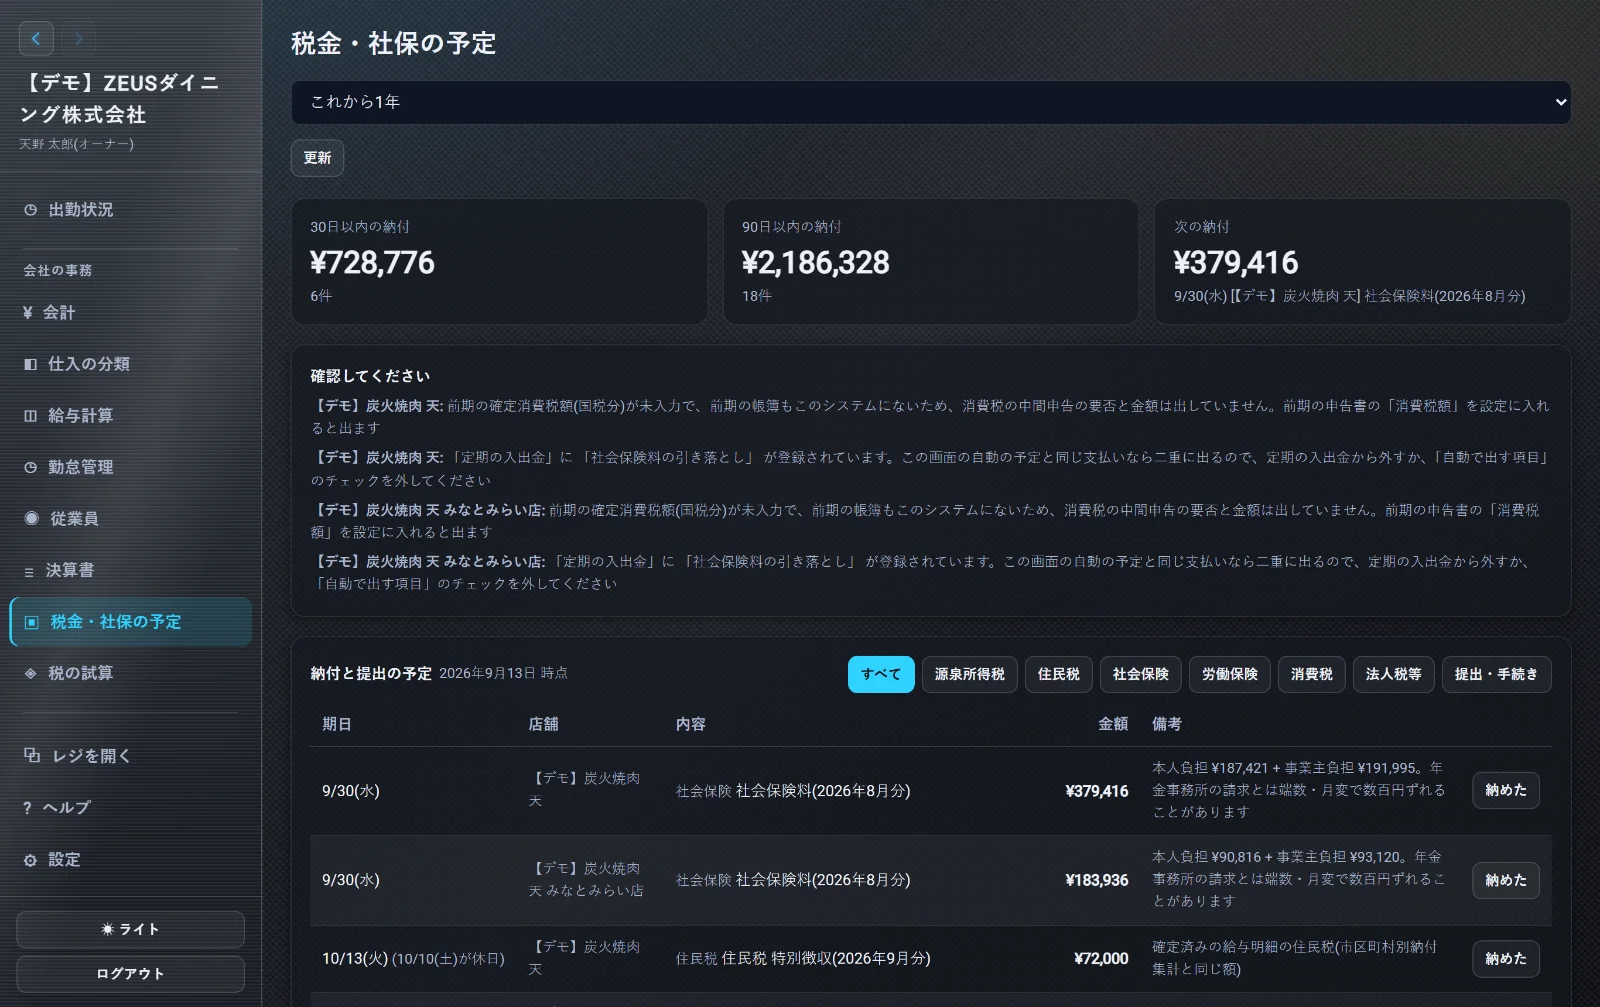Screen dimensions: 1600x1007
Task: Click the 30日以内の納付 ¥728,776 amount
Action: coord(372,262)
